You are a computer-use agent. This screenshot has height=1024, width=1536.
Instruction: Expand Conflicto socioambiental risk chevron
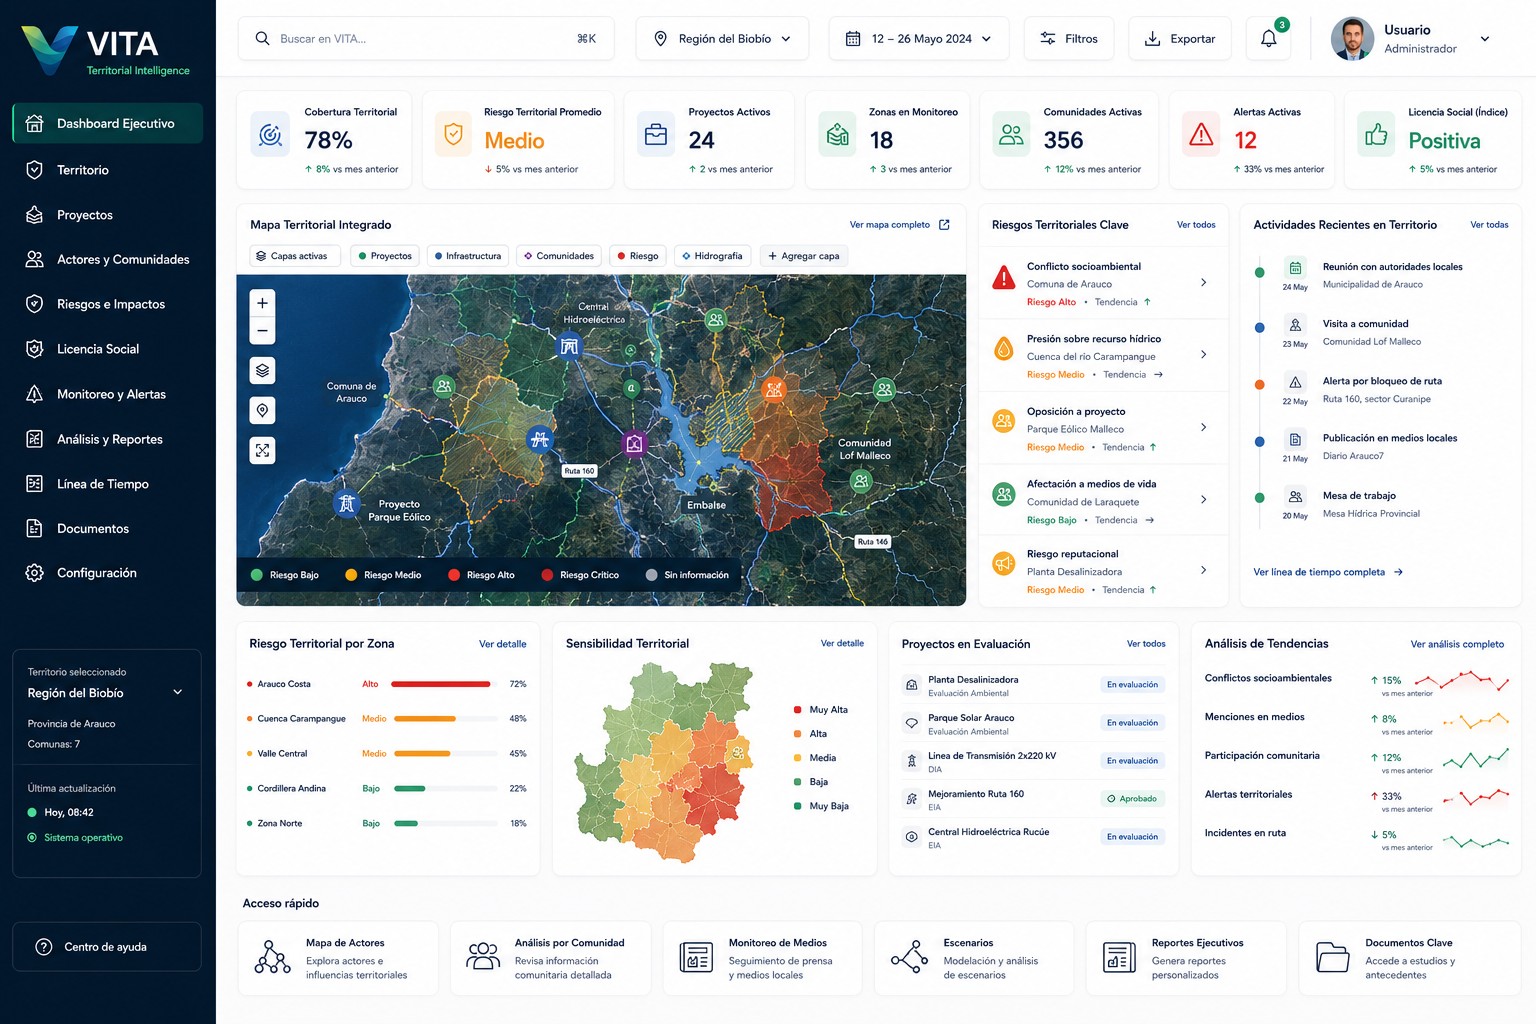[1203, 283]
